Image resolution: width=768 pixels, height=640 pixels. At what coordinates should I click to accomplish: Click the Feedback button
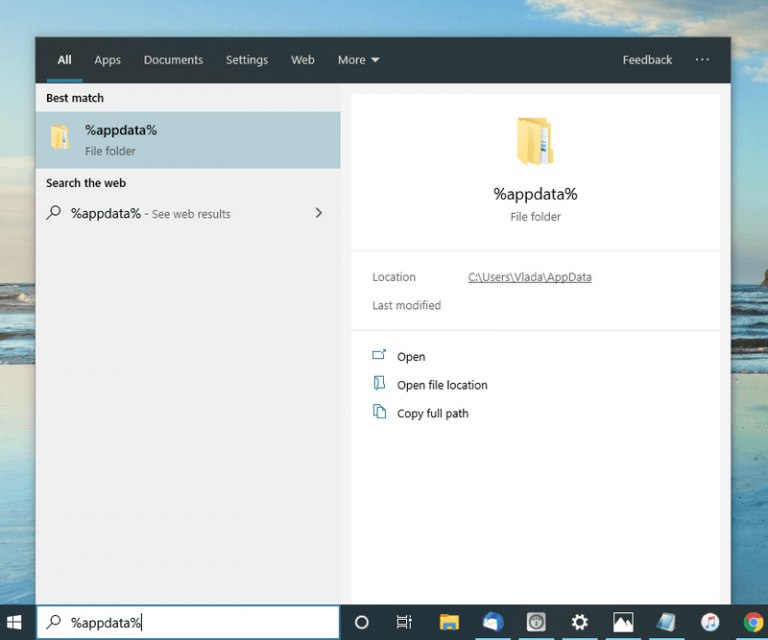point(647,60)
